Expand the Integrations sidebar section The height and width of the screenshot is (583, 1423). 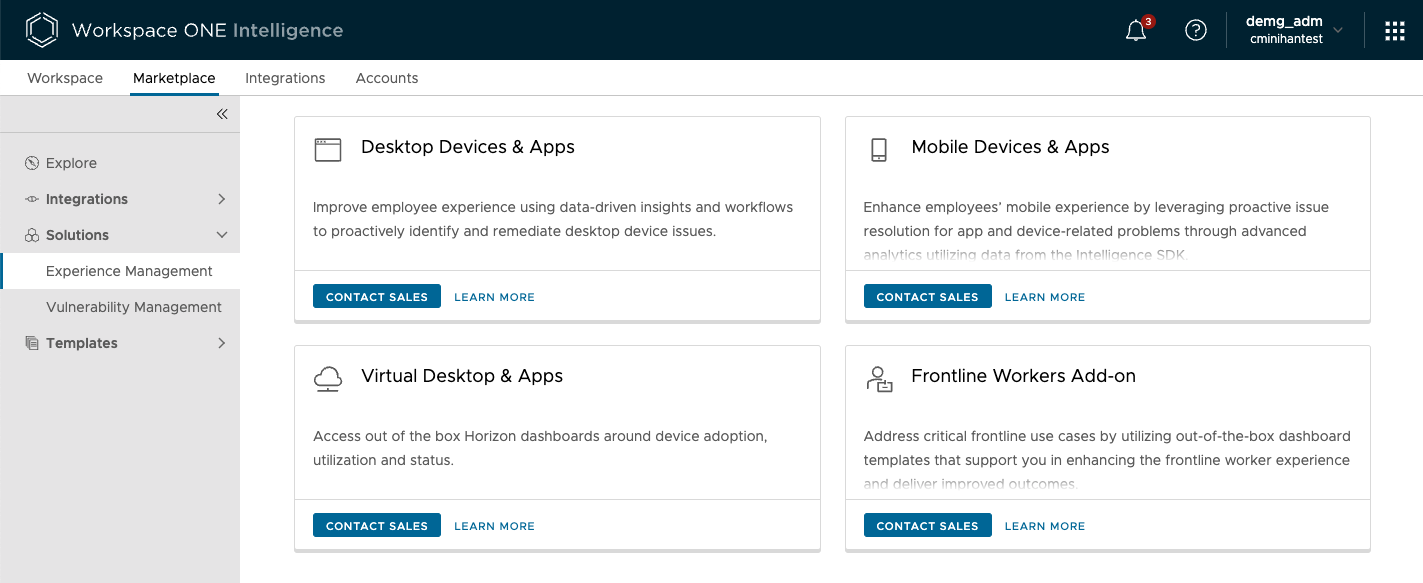[222, 199]
